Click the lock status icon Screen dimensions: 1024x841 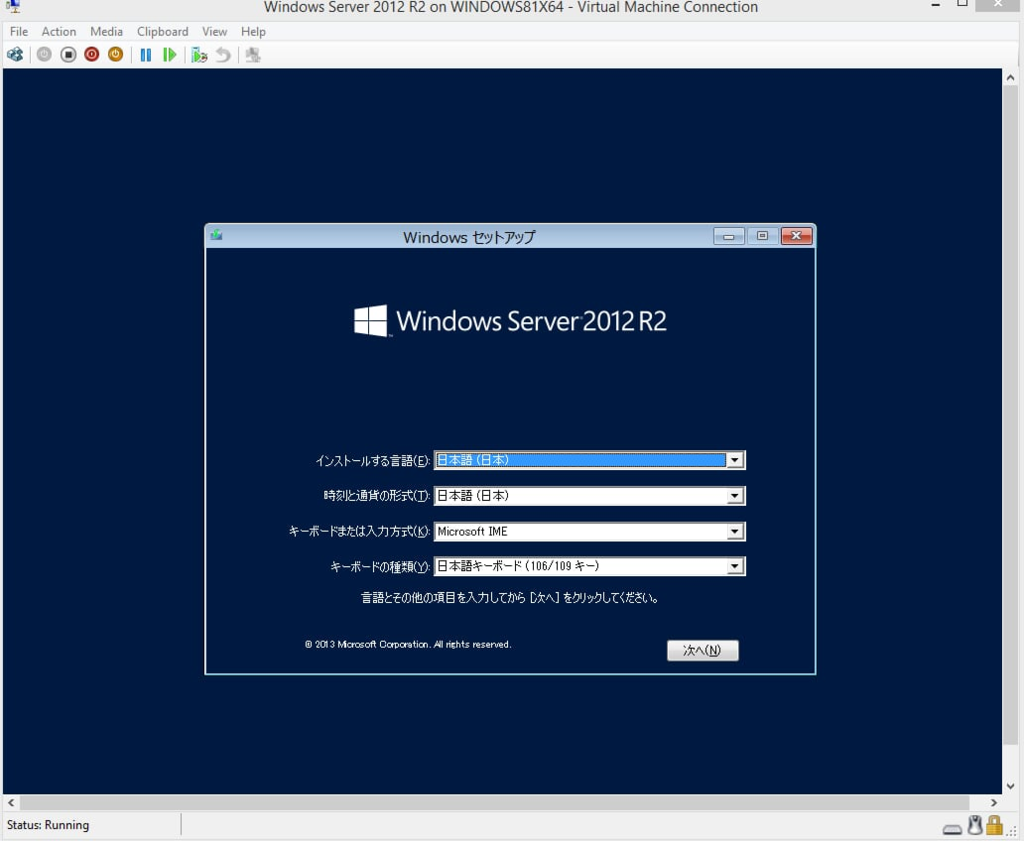(994, 825)
